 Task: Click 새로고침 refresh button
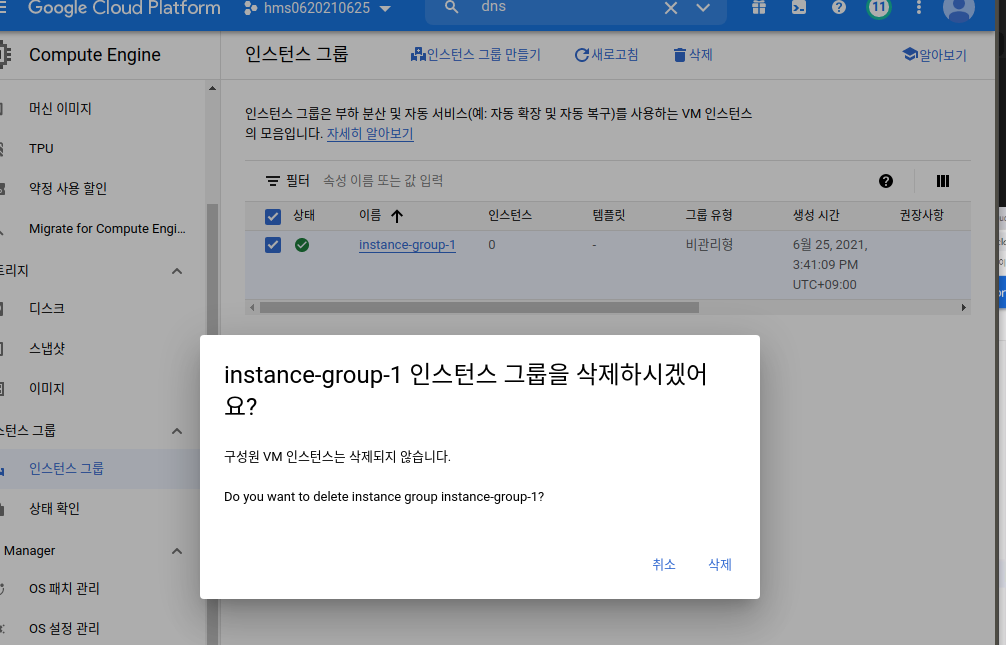coord(606,55)
